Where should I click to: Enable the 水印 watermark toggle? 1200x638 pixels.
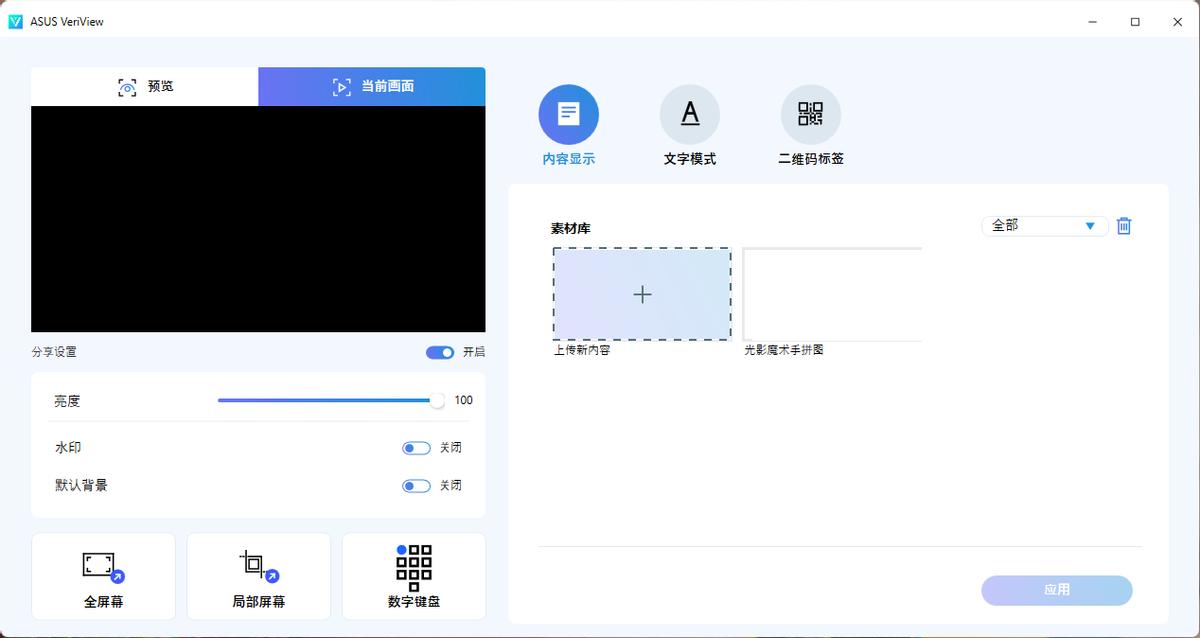(x=415, y=447)
